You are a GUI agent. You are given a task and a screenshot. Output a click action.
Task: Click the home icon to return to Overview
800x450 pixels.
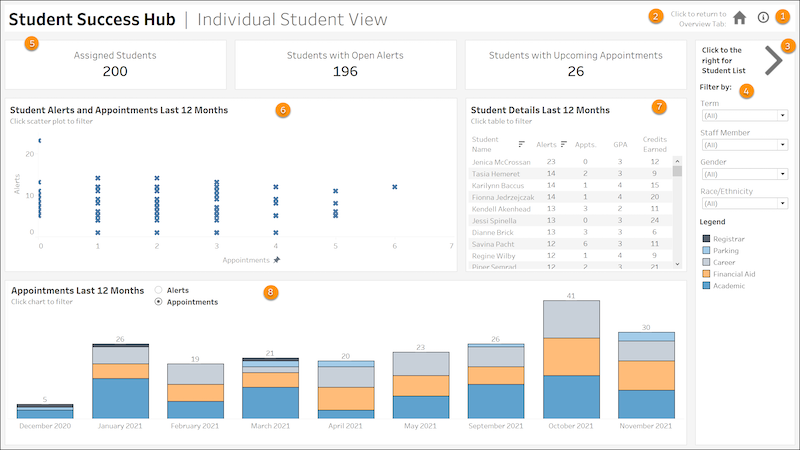pos(740,17)
